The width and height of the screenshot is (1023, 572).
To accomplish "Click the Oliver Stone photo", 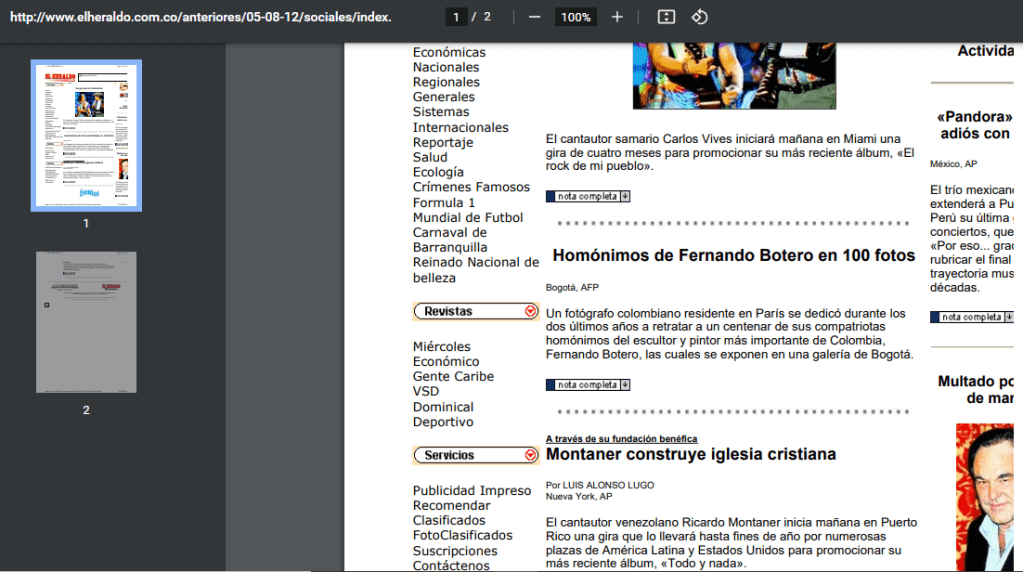I will coord(984,495).
